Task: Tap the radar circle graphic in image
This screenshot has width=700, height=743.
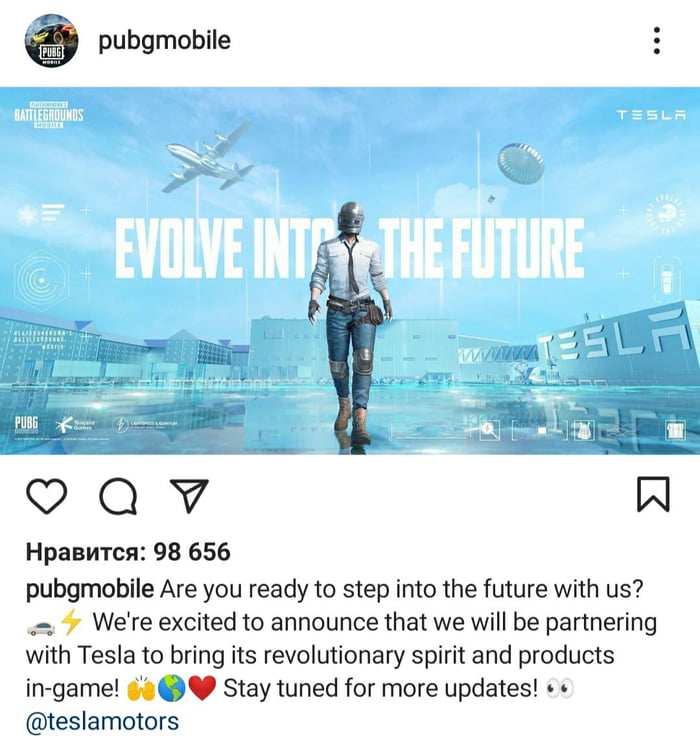Action: 41,280
